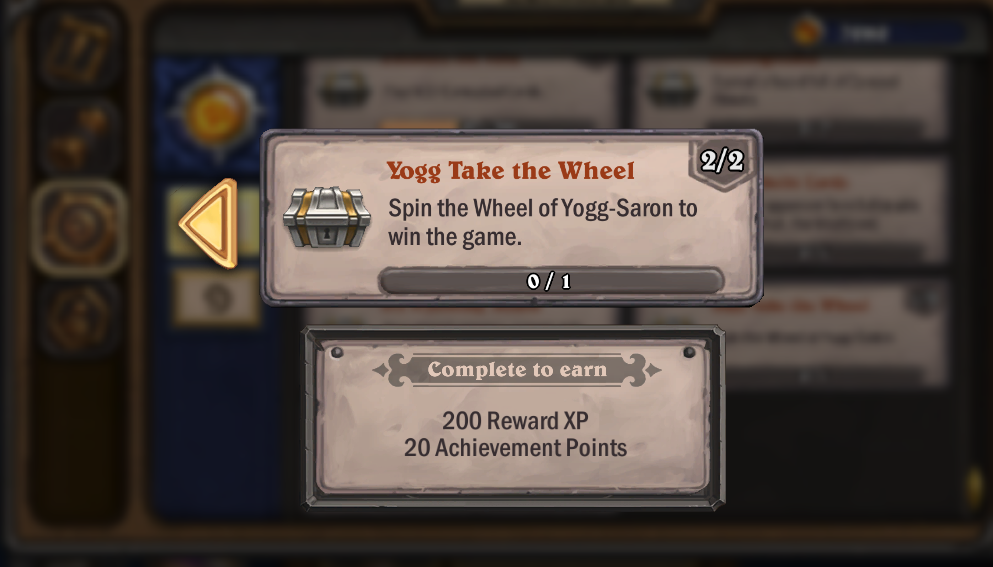The image size is (993, 567).
Task: Open the highlighted round-emblem sidebar tab
Action: (79, 227)
